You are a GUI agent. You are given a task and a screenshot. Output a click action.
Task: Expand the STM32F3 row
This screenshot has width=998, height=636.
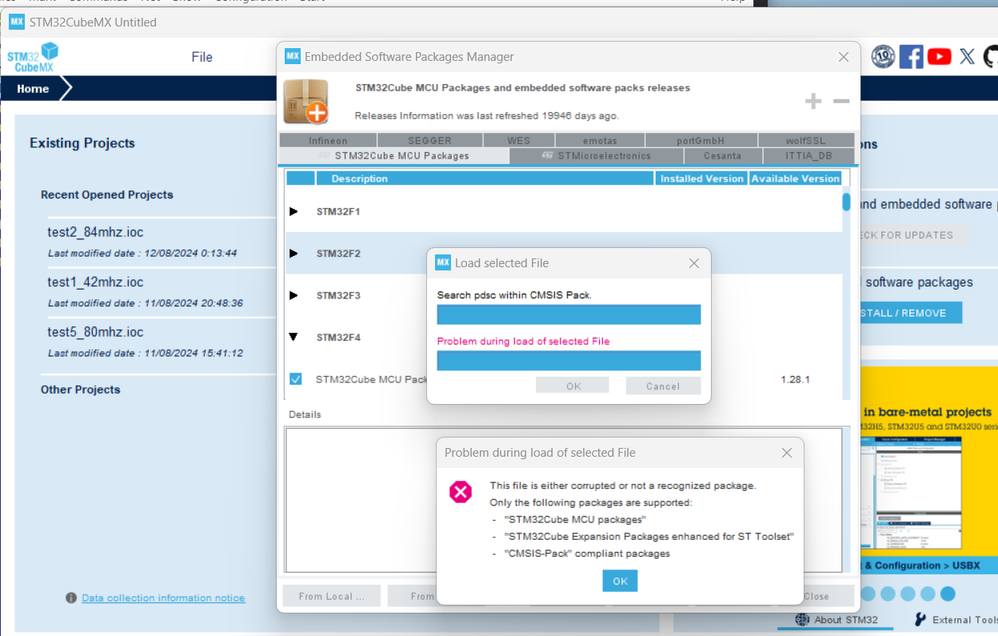293,295
